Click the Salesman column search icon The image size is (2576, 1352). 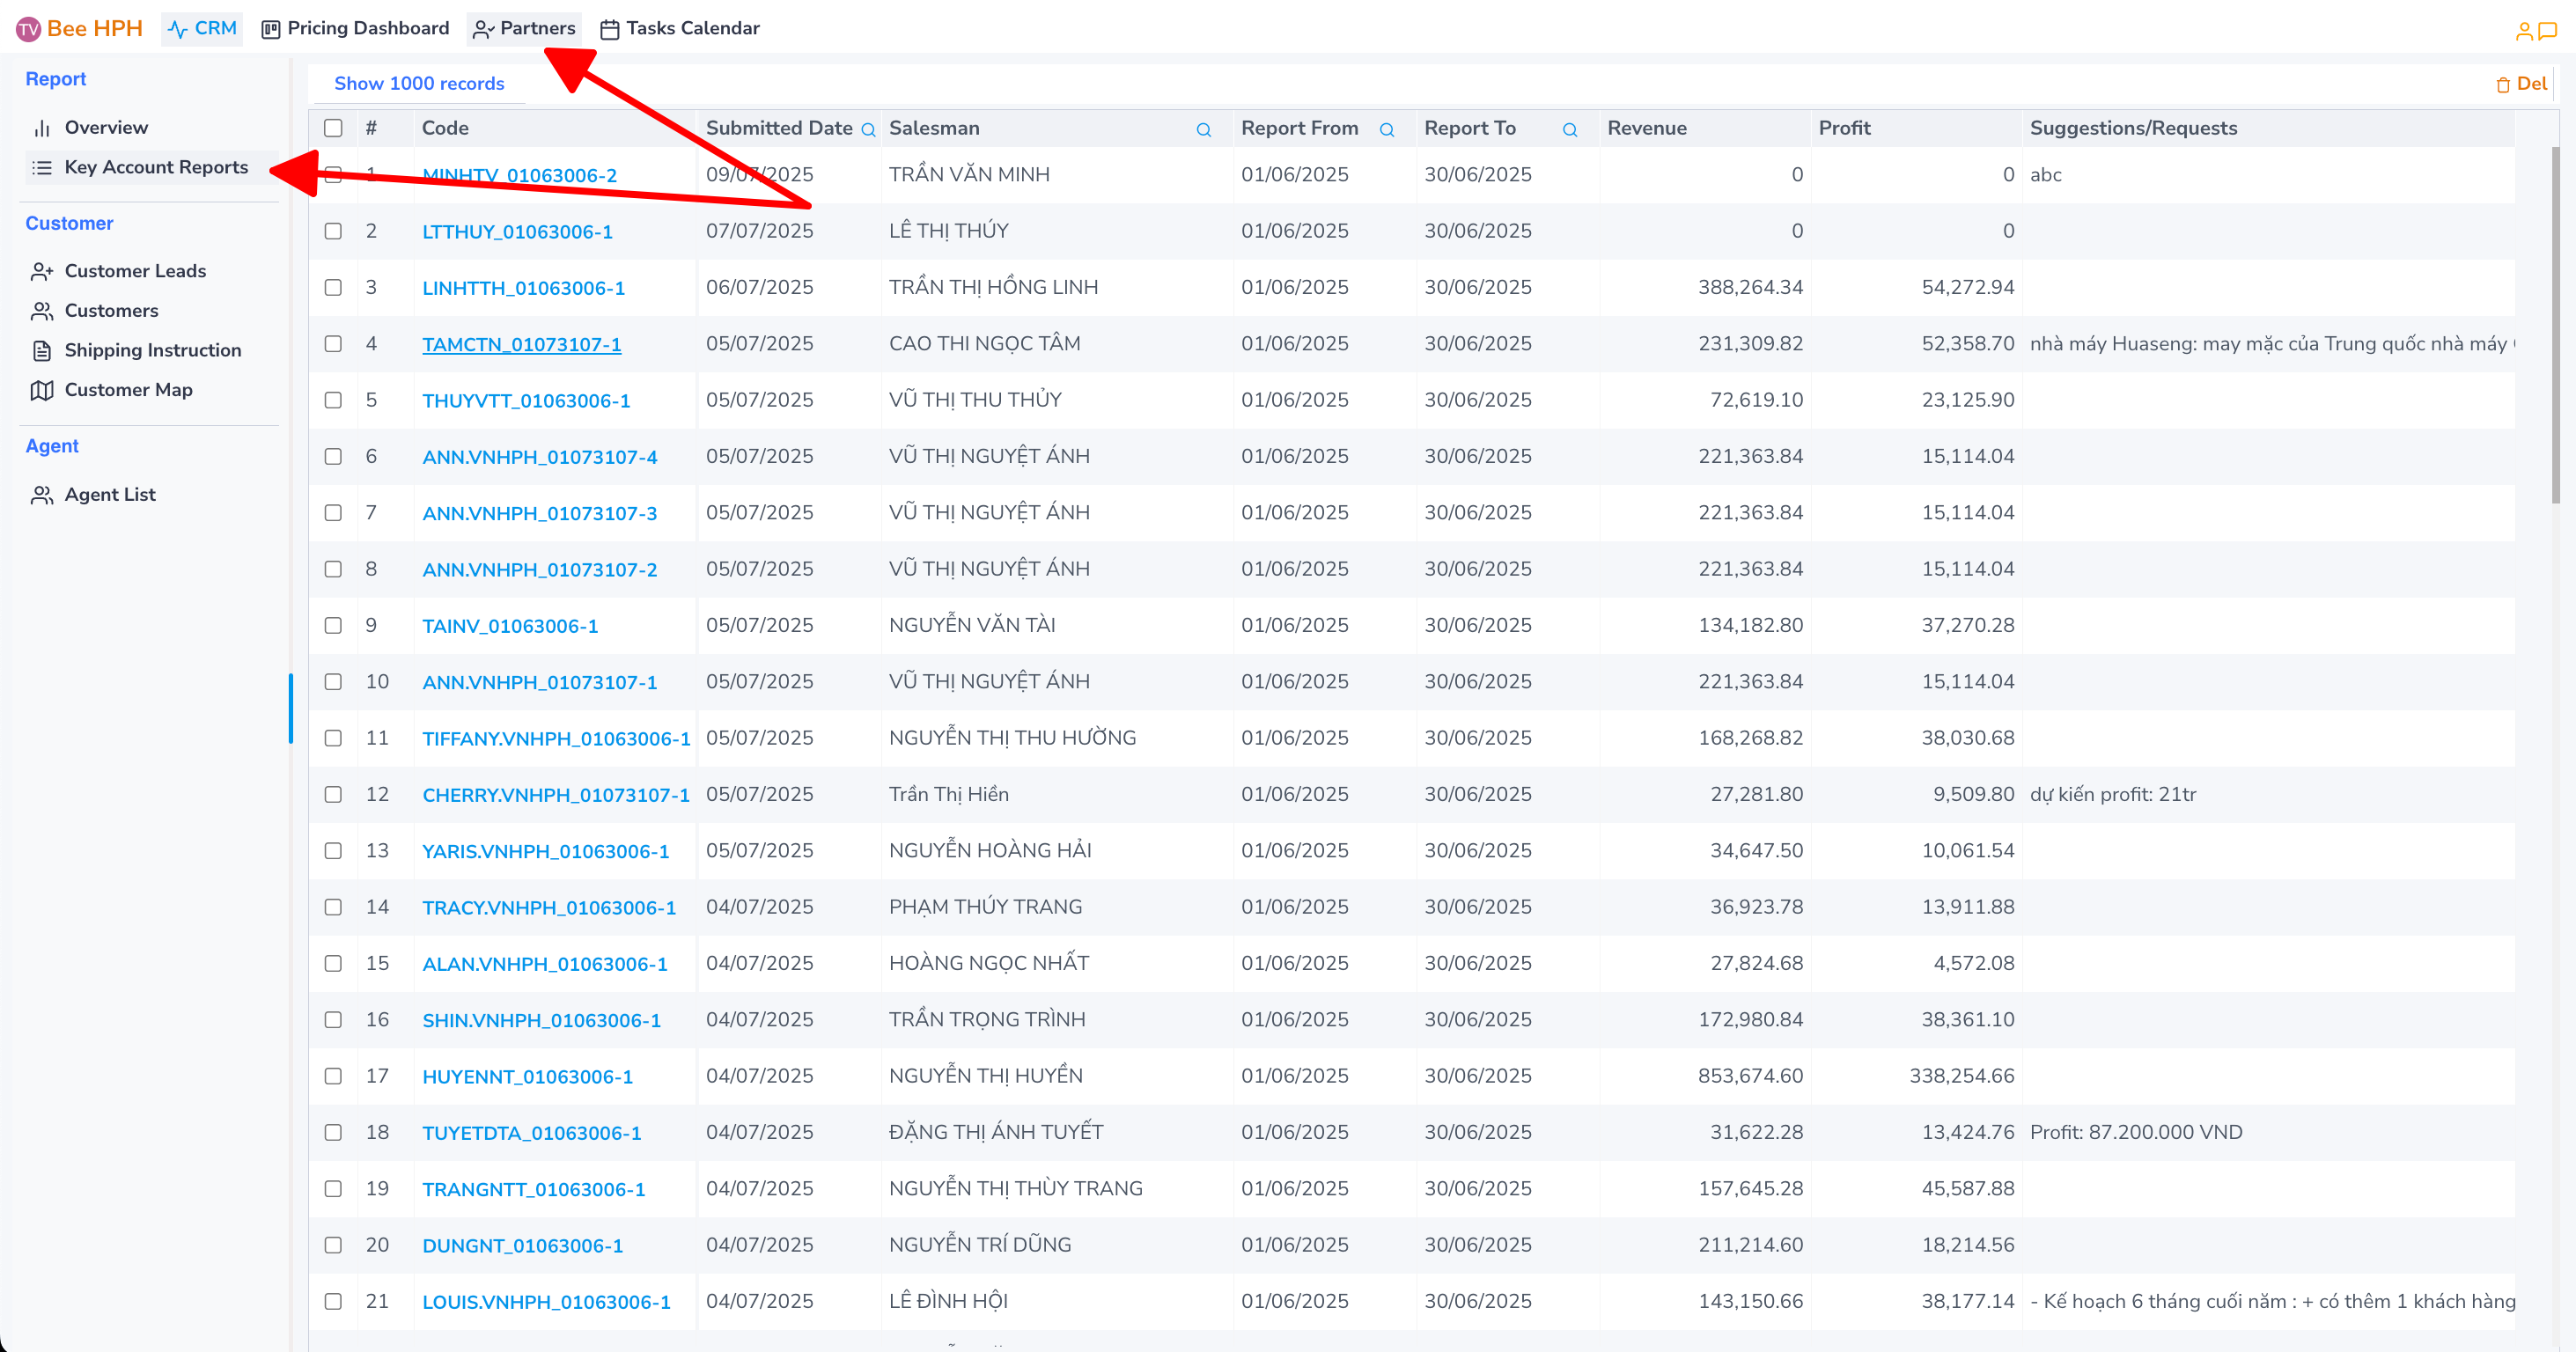click(x=1203, y=130)
